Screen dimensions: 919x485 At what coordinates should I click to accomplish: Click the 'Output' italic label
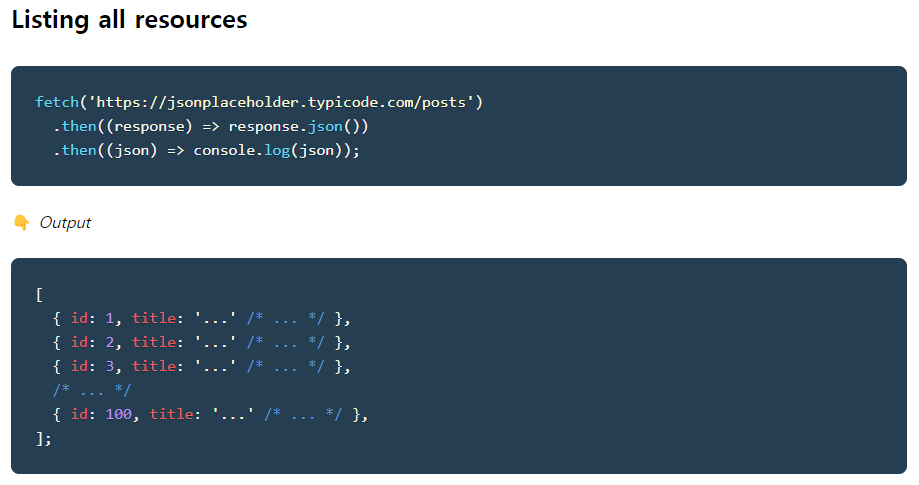click(65, 223)
